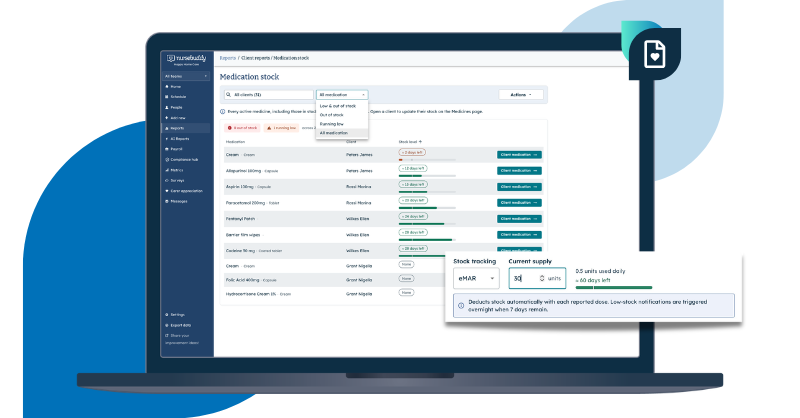Open the Actions dropdown
The image size is (800, 418).
520,95
